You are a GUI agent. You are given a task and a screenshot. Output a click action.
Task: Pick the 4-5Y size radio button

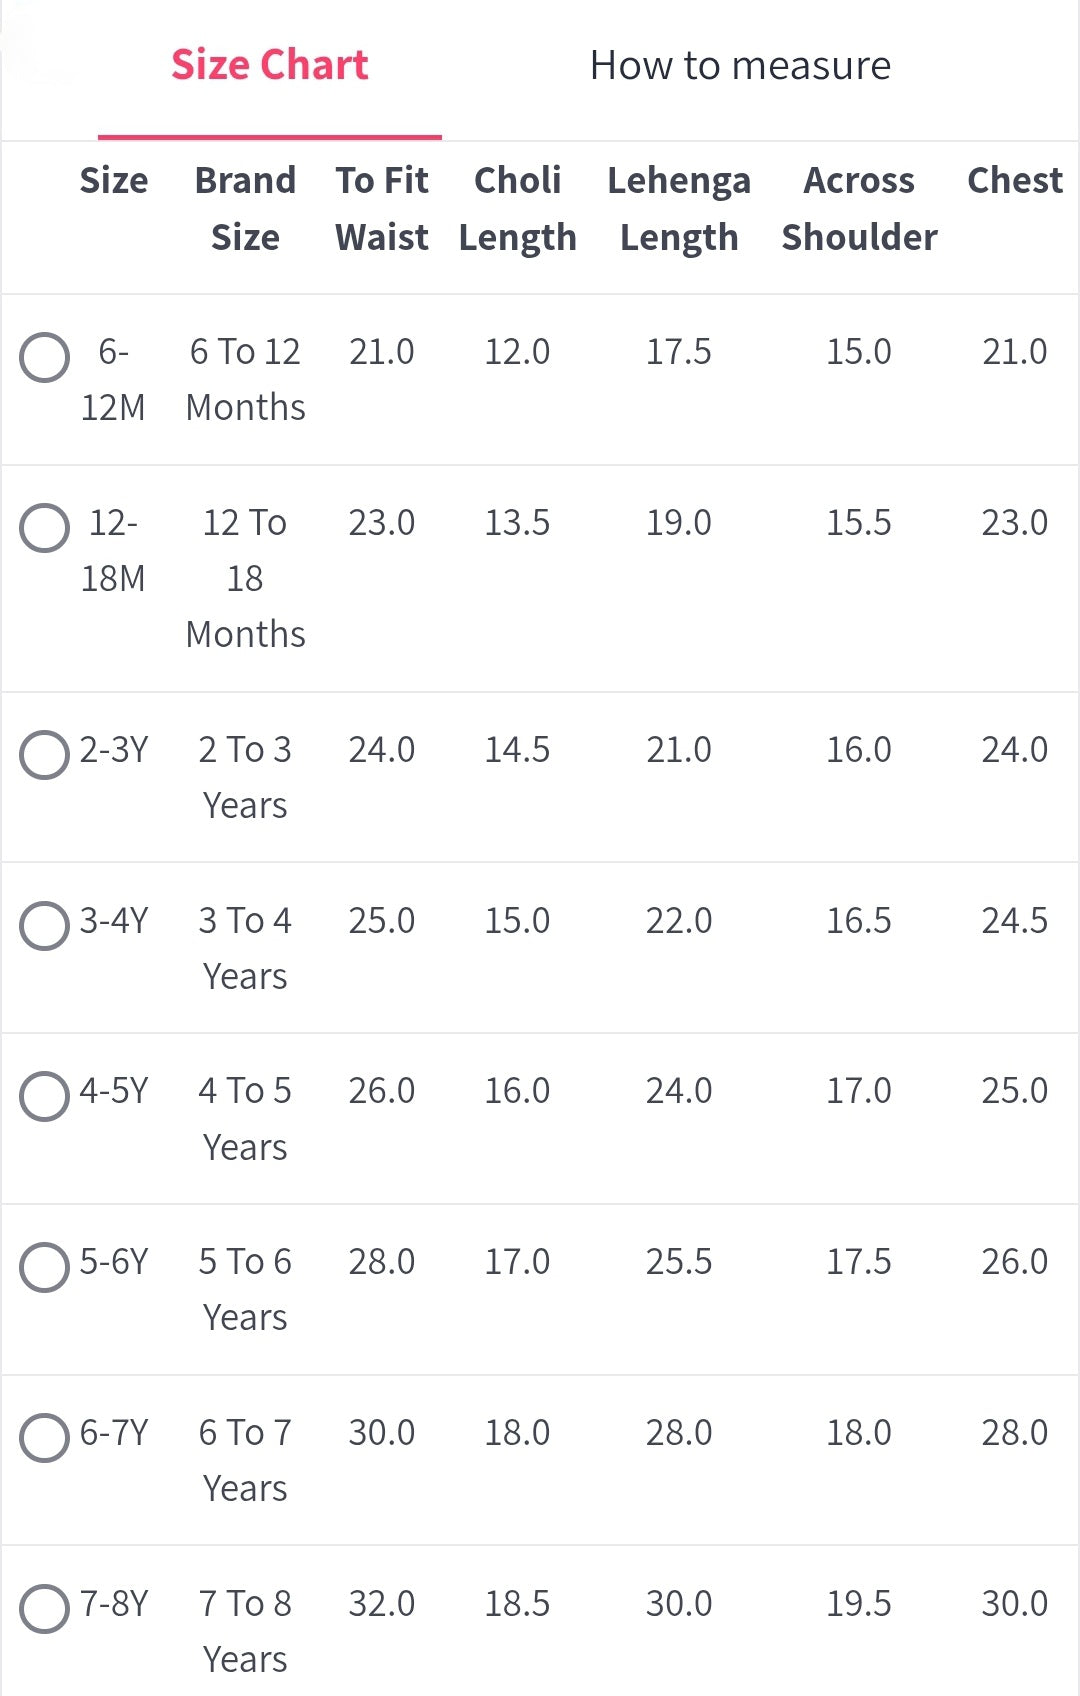[45, 1097]
